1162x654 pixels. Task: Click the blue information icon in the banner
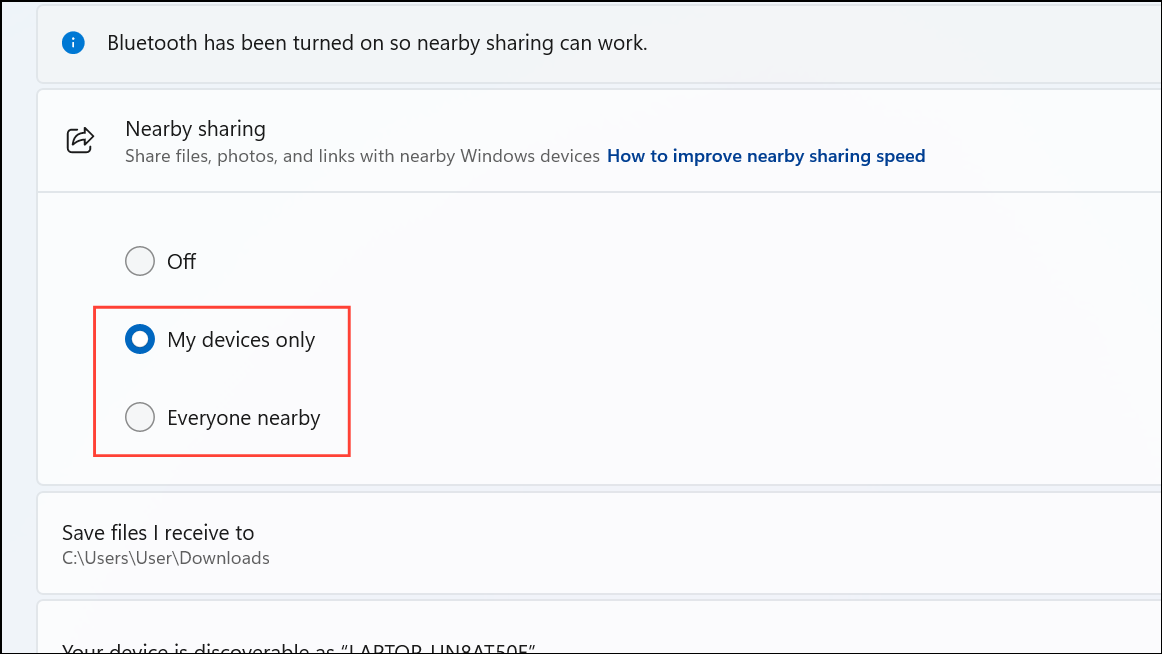point(73,42)
